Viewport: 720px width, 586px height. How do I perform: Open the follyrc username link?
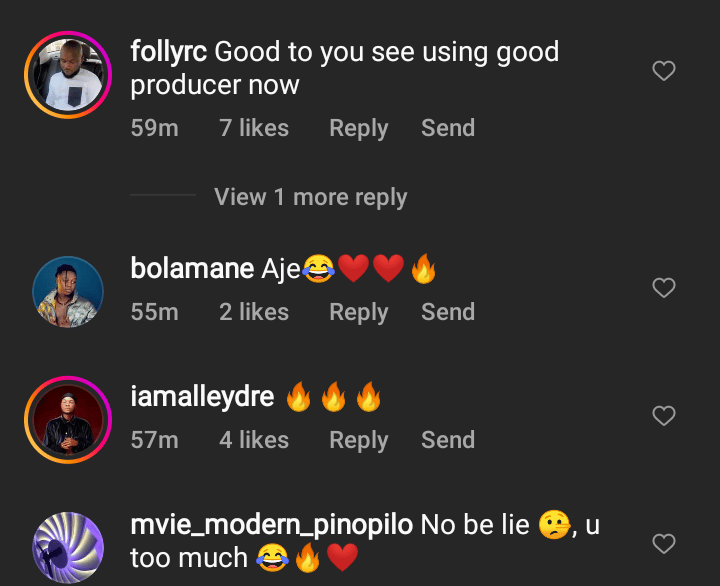168,51
